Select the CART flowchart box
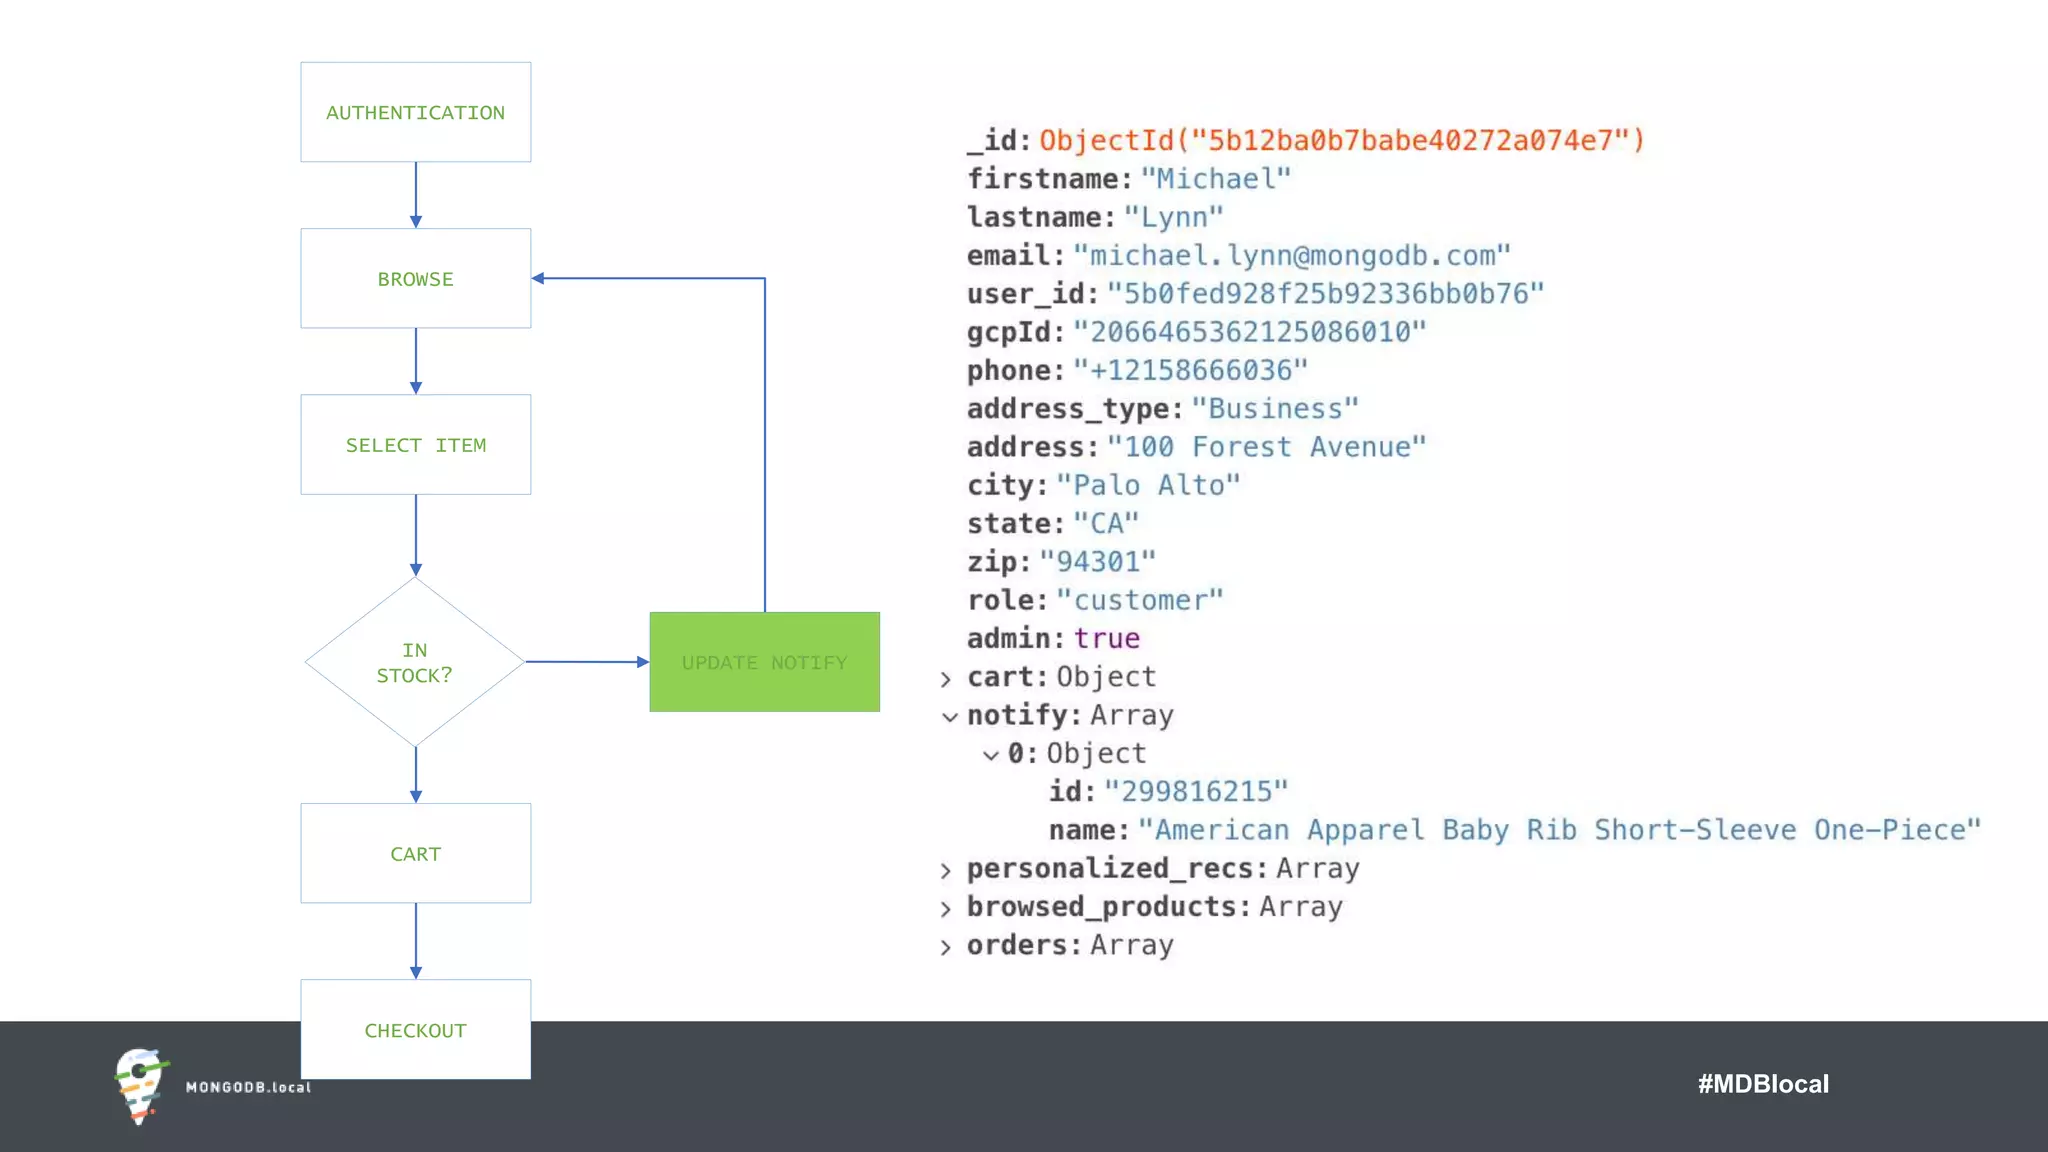The height and width of the screenshot is (1152, 2048). (415, 853)
